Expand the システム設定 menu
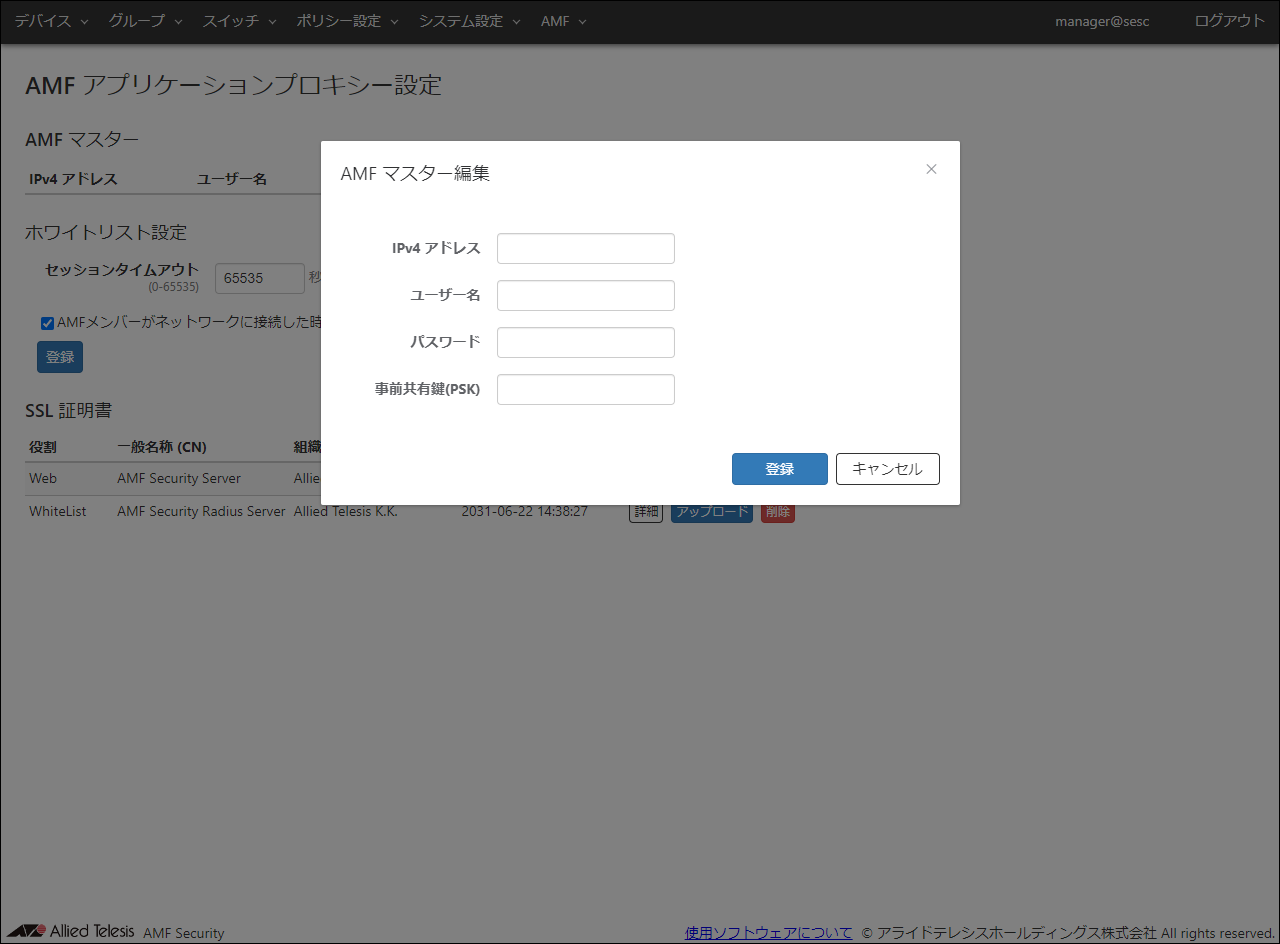The height and width of the screenshot is (944, 1280). pos(461,20)
